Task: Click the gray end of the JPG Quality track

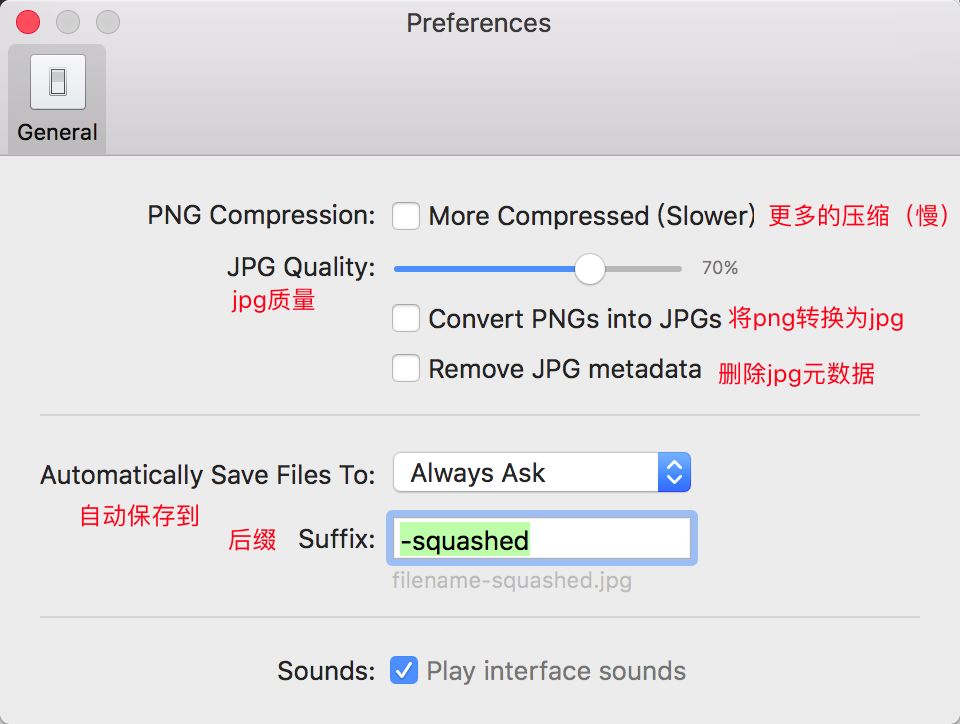Action: 650,268
